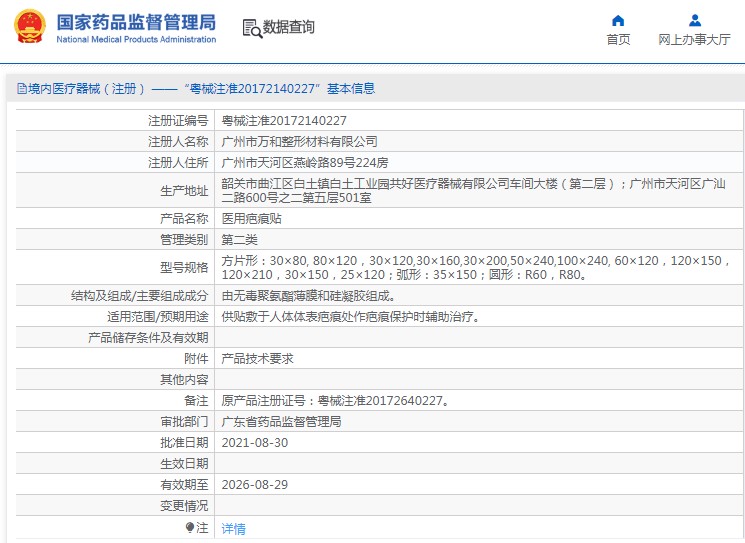
Task: Click the 生产地址 label
Action: pyautogui.click(x=184, y=191)
